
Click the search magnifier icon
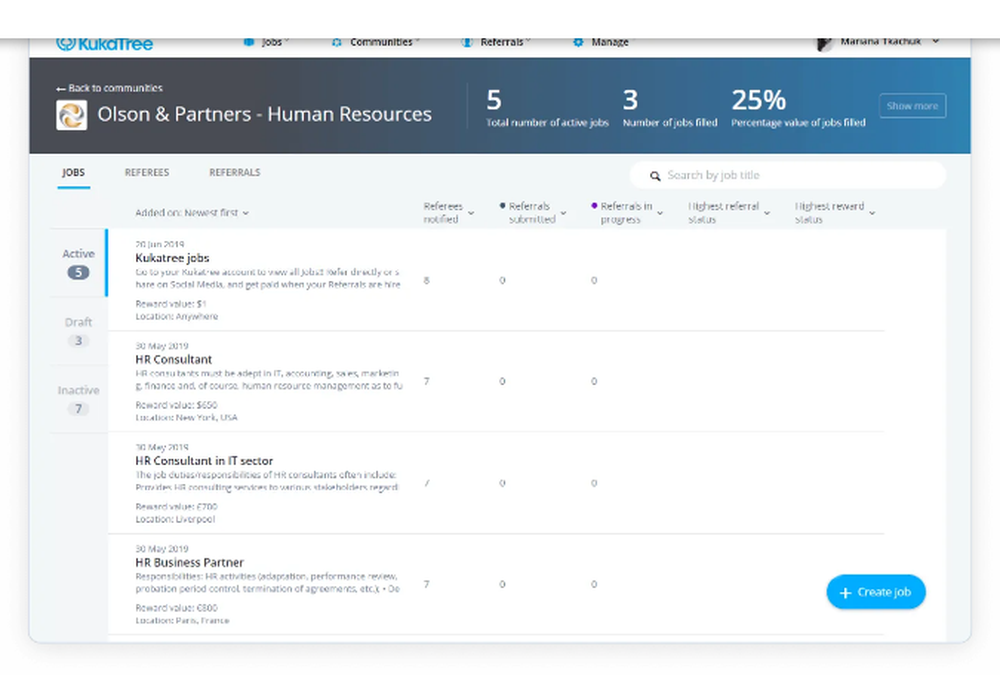(x=656, y=176)
